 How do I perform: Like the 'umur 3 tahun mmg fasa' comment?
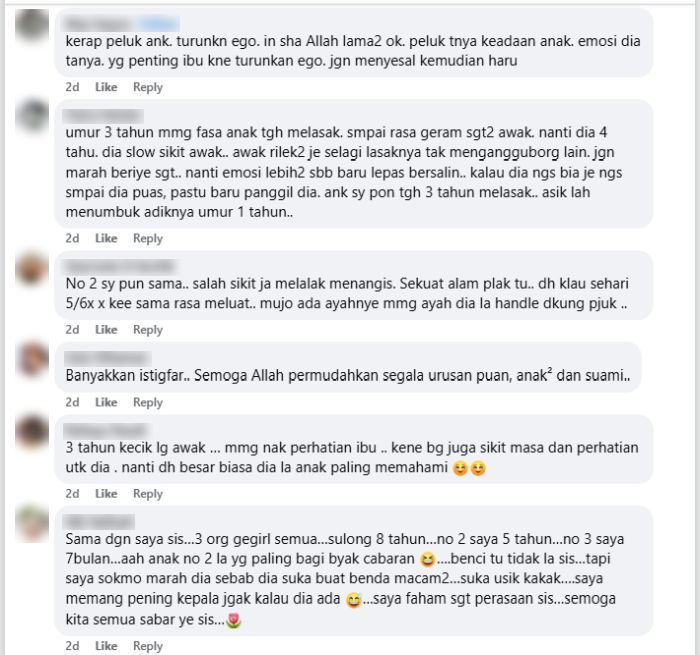click(106, 238)
